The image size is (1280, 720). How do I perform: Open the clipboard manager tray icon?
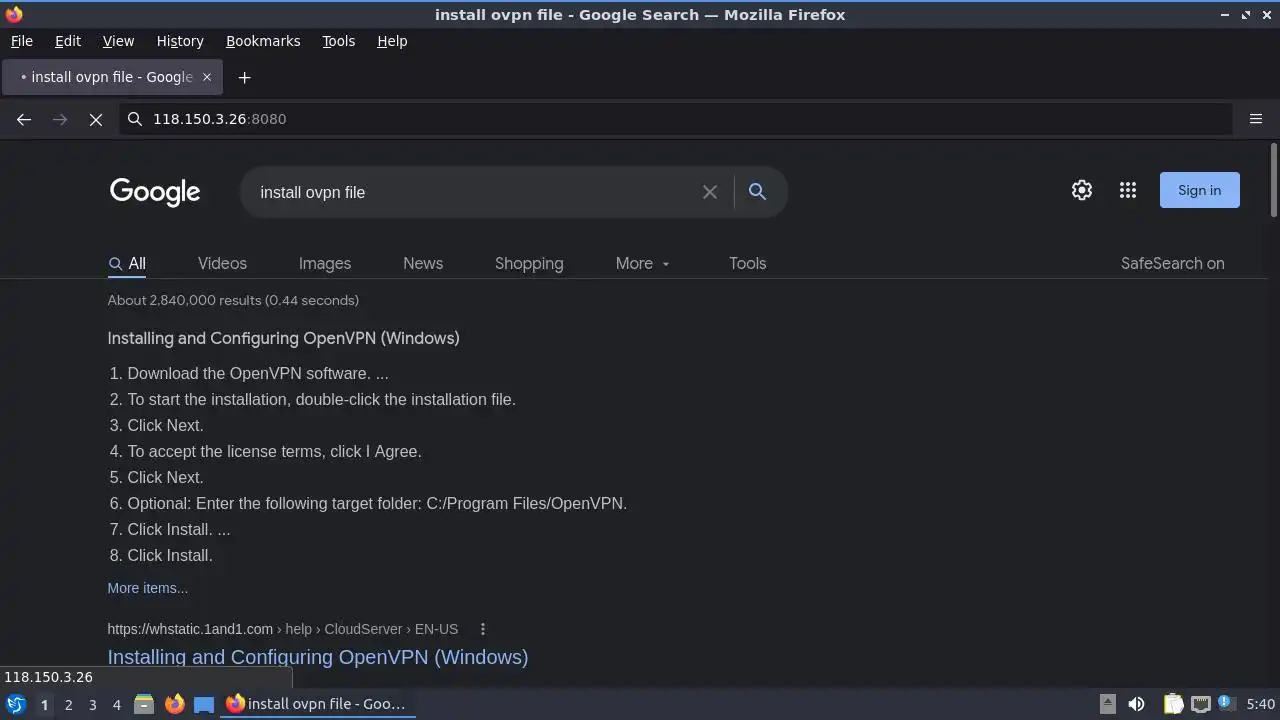click(1174, 704)
